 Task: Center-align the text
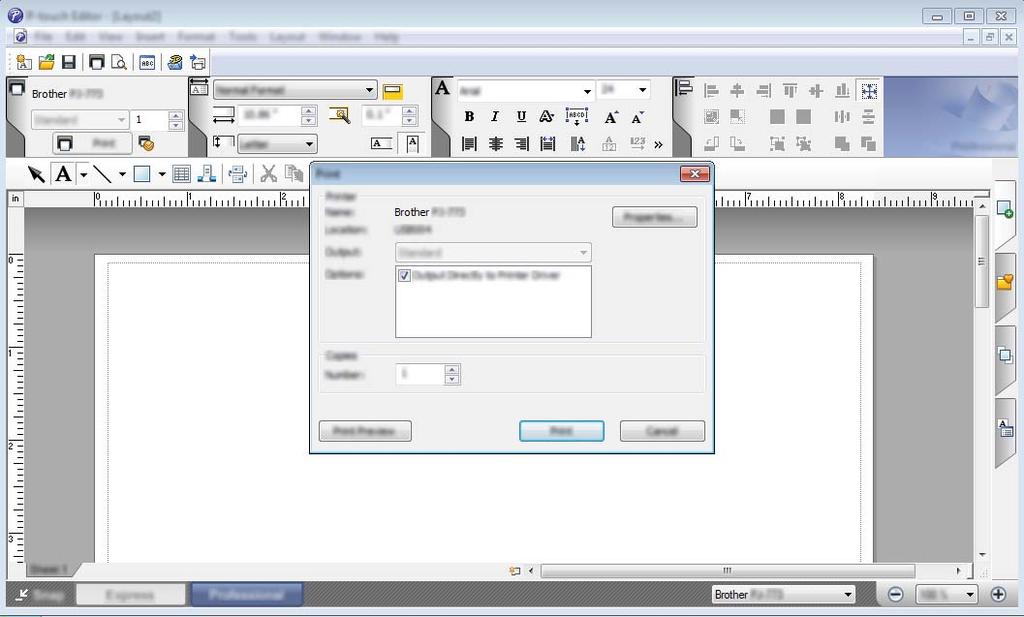pyautogui.click(x=496, y=144)
